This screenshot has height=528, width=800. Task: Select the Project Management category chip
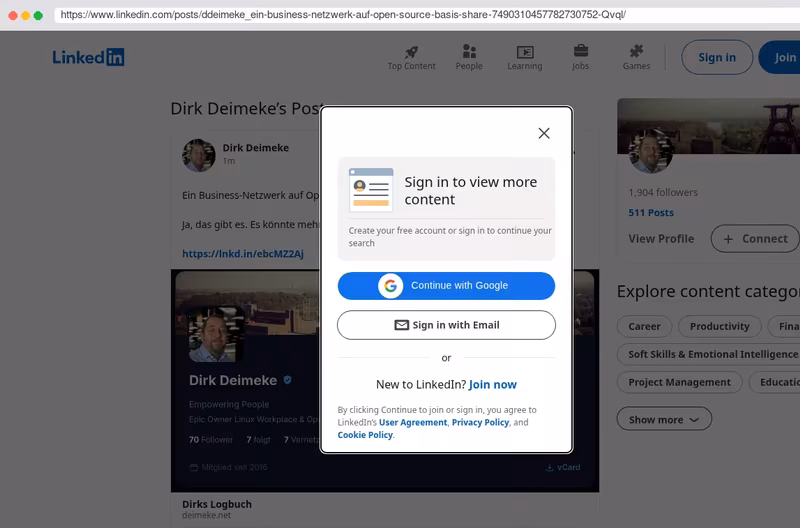pos(679,383)
